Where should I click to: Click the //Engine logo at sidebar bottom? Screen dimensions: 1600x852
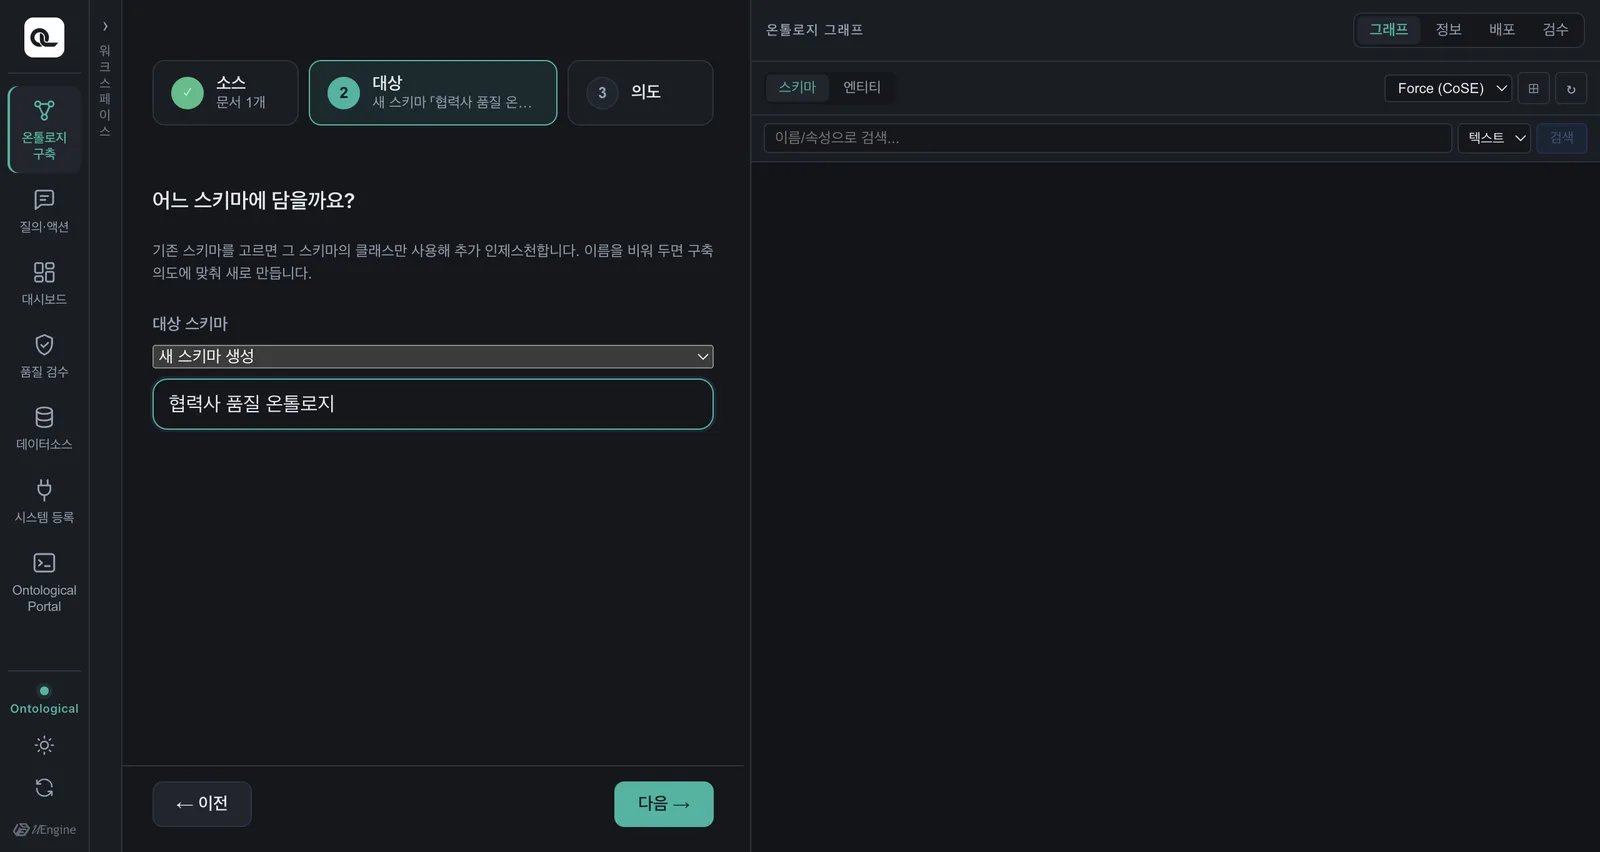click(x=44, y=829)
